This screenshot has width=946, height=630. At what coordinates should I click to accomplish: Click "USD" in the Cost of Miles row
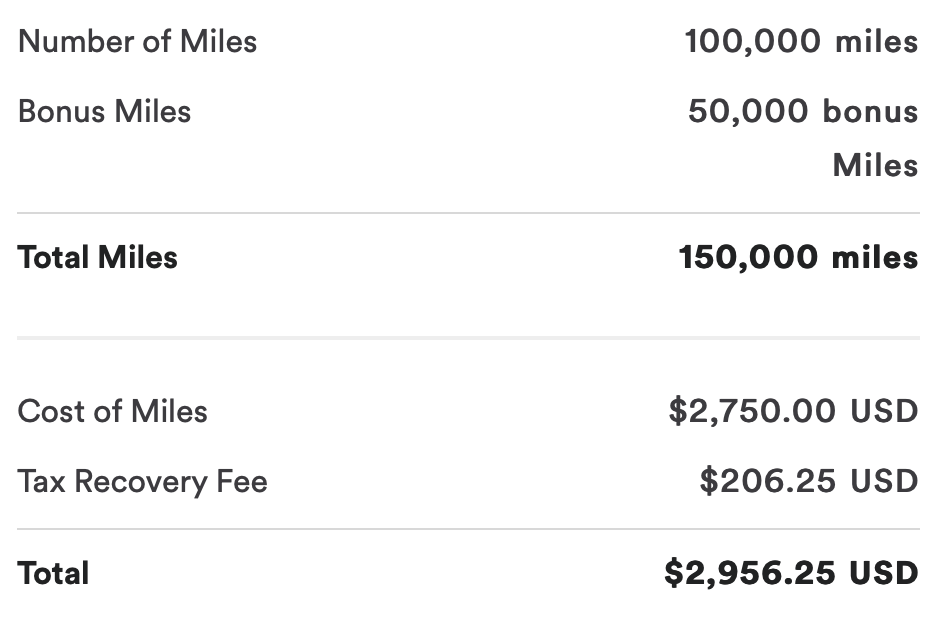(x=884, y=412)
